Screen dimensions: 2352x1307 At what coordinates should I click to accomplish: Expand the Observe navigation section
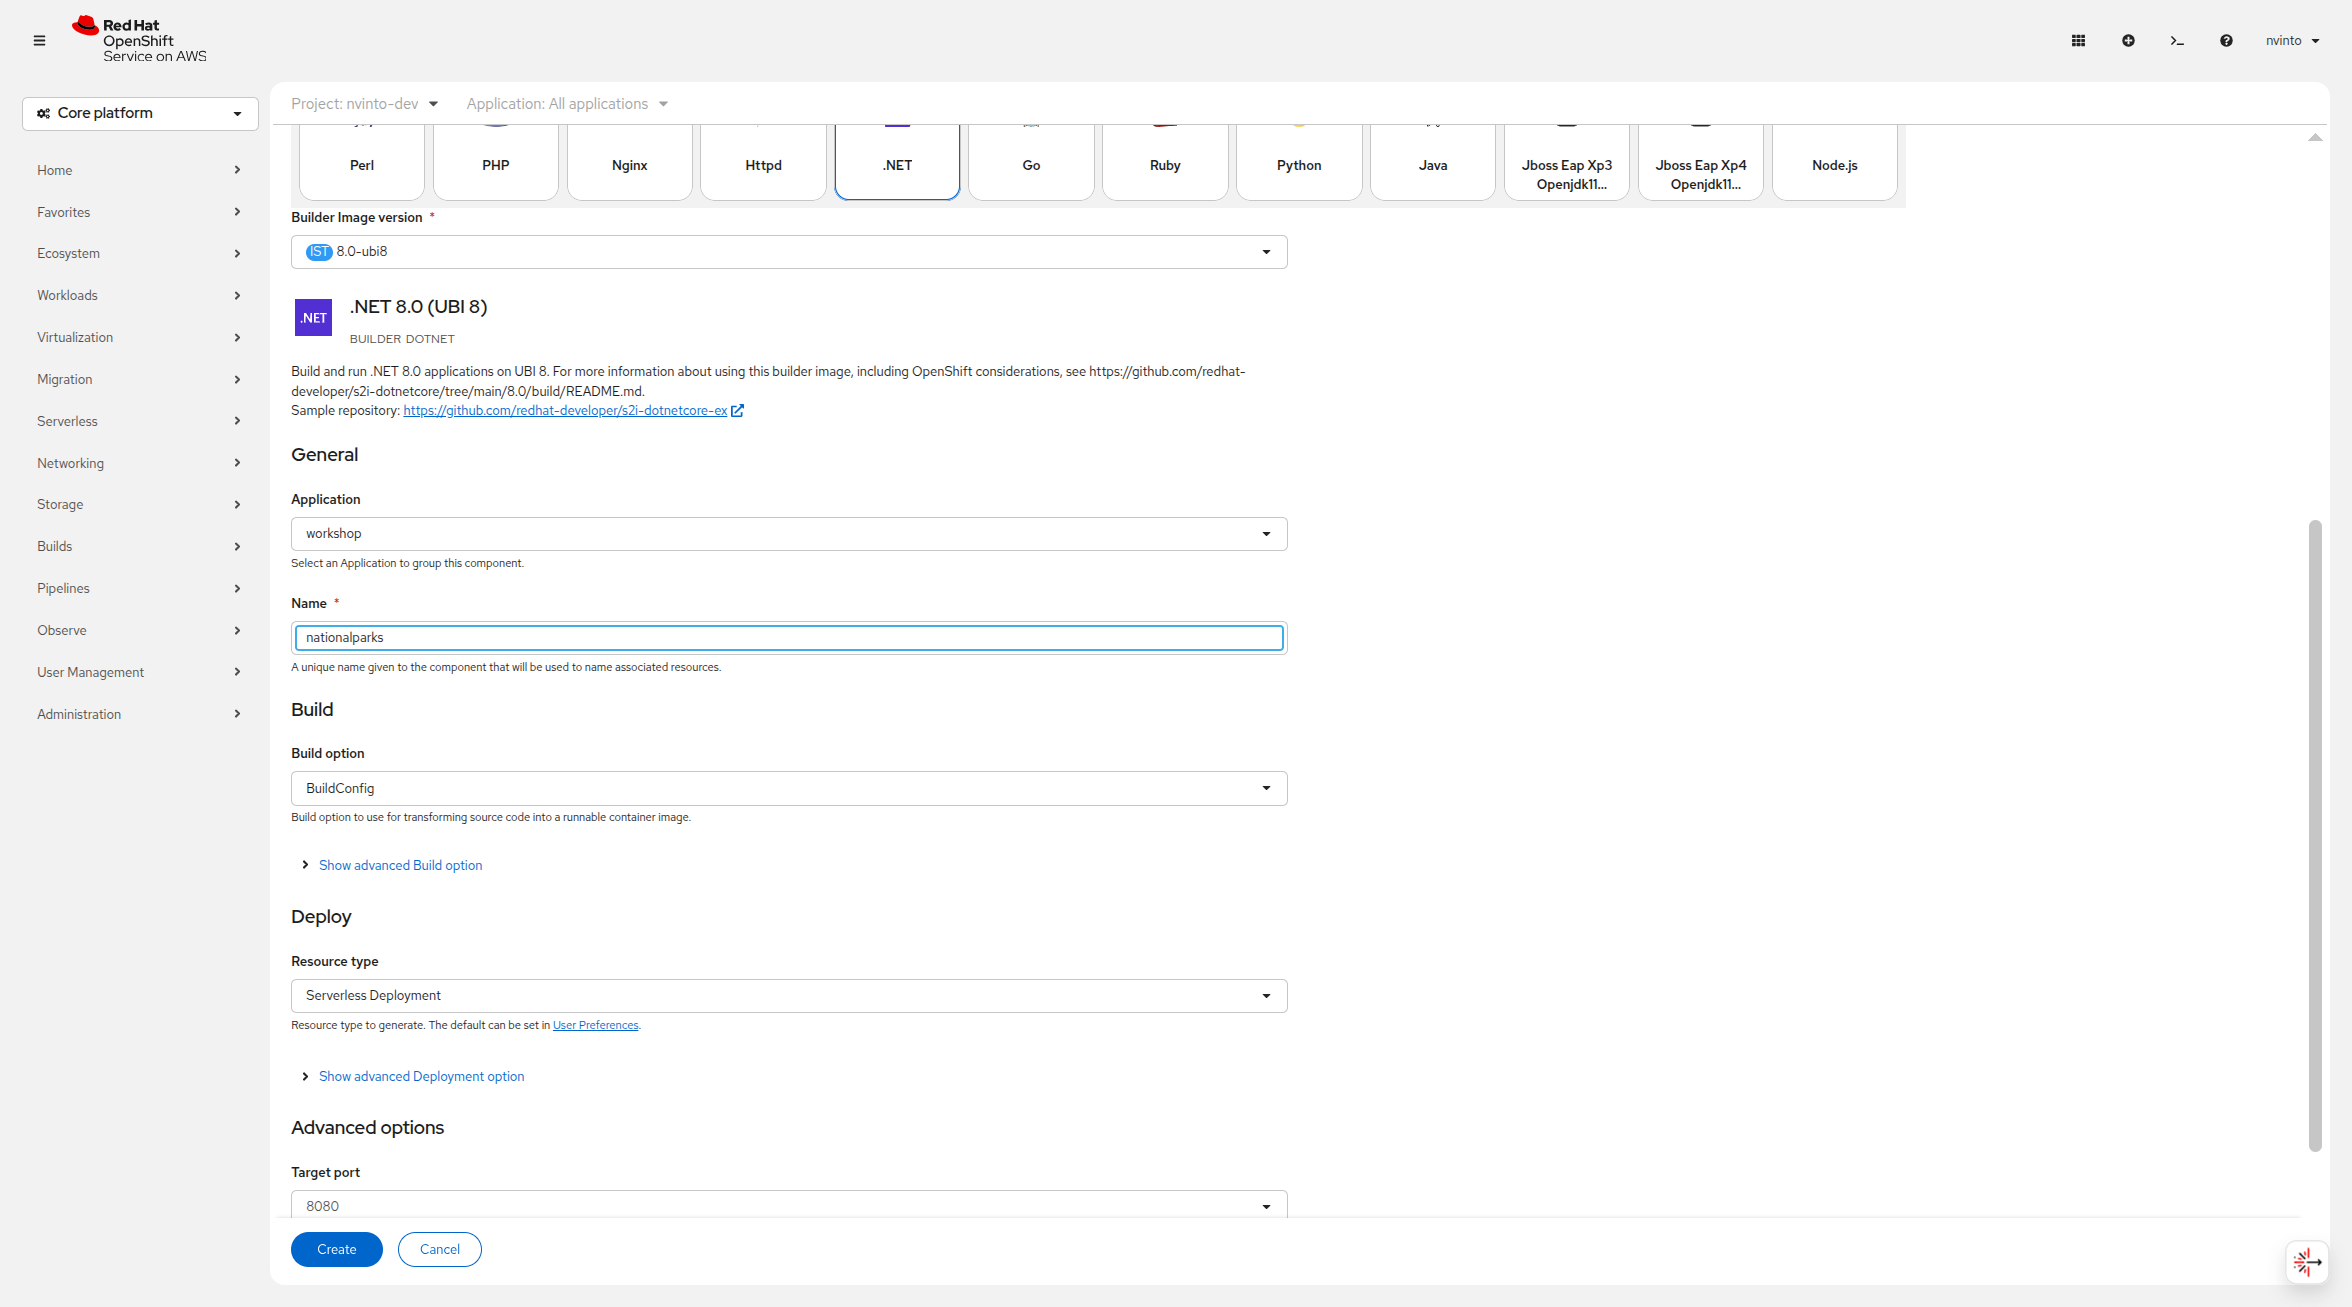(x=140, y=631)
